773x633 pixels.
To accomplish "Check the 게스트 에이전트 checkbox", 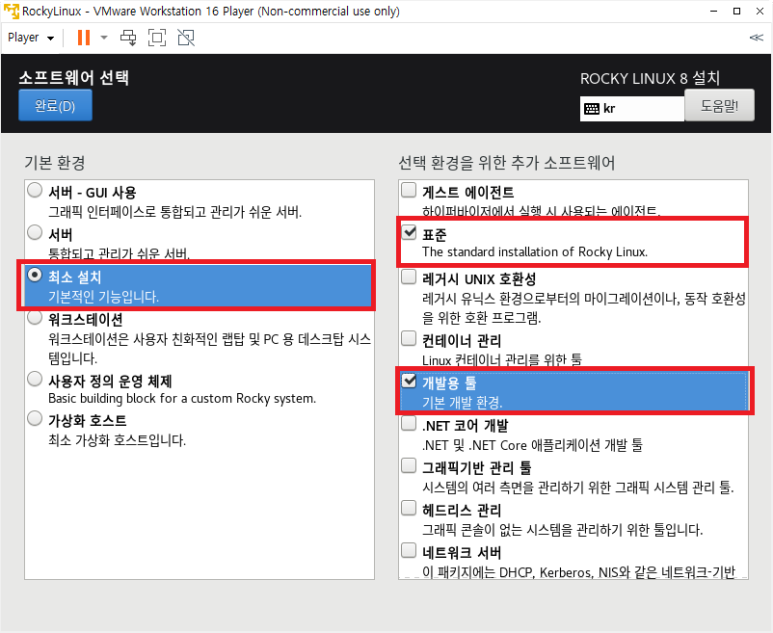I will (409, 190).
